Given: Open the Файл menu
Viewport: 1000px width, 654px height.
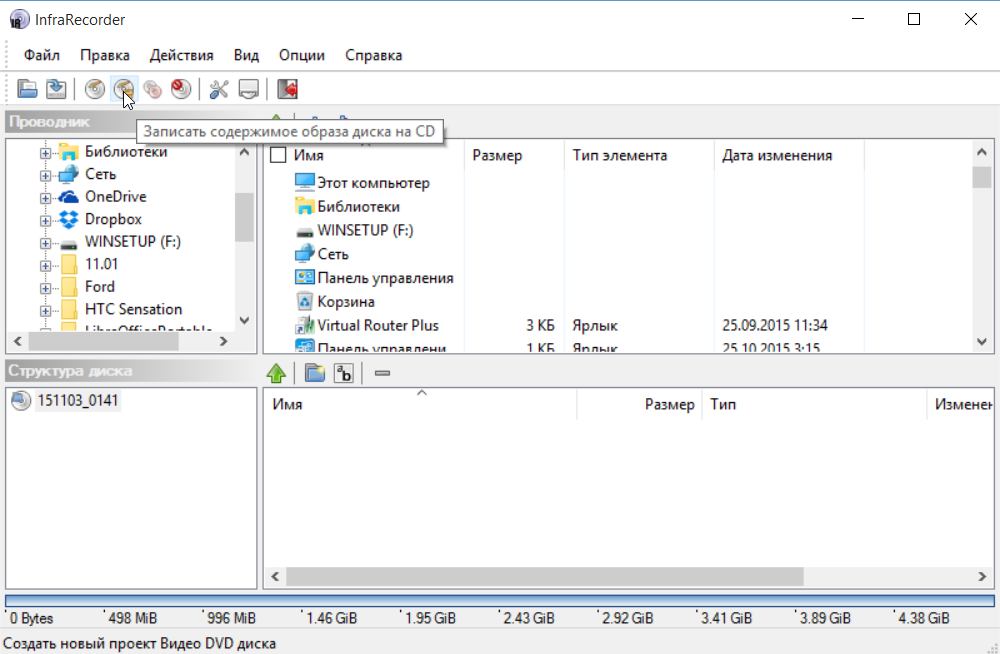Looking at the screenshot, I should [42, 56].
